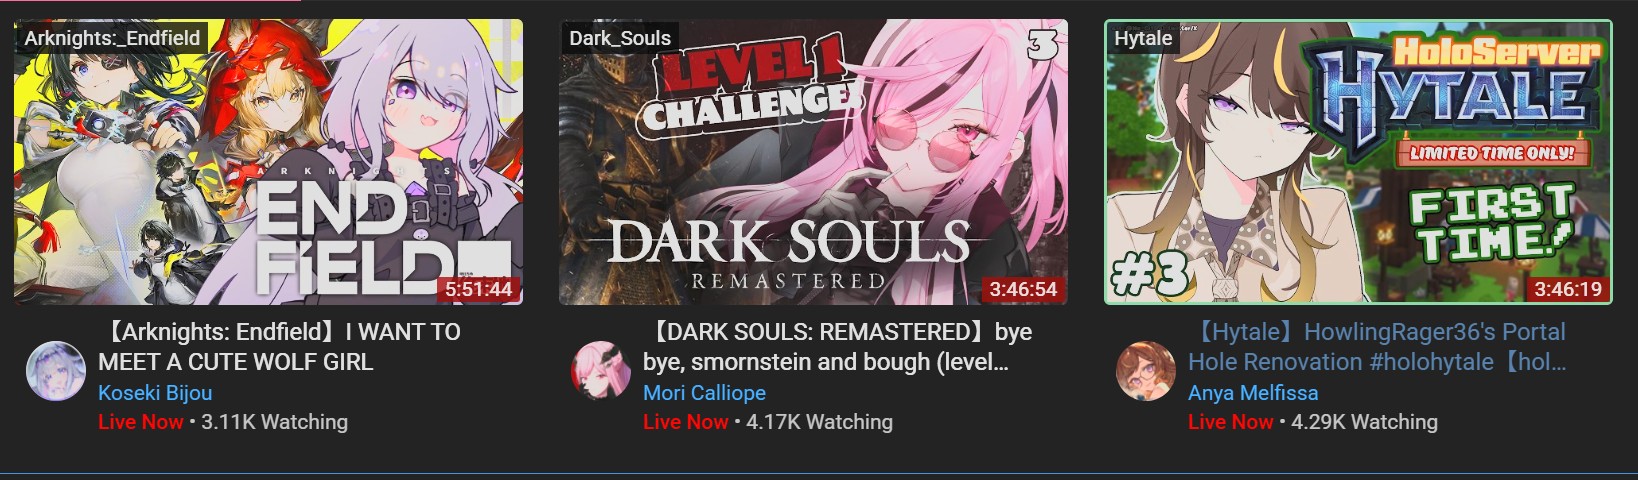Click the 3:46:19 duration badge on Hytale
Viewport: 1638px width, 480px height.
[x=1568, y=289]
